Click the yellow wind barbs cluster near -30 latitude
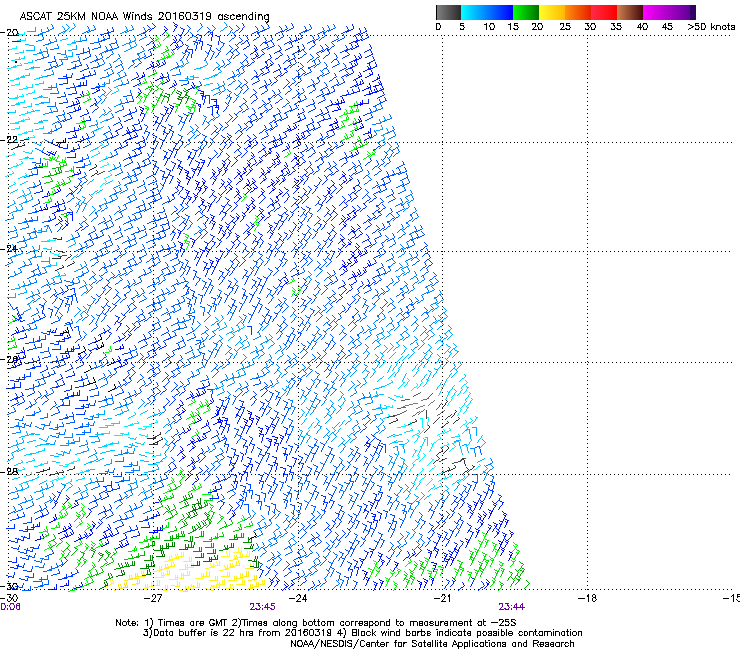Screen dimensions: 740x650 pyautogui.click(x=189, y=571)
